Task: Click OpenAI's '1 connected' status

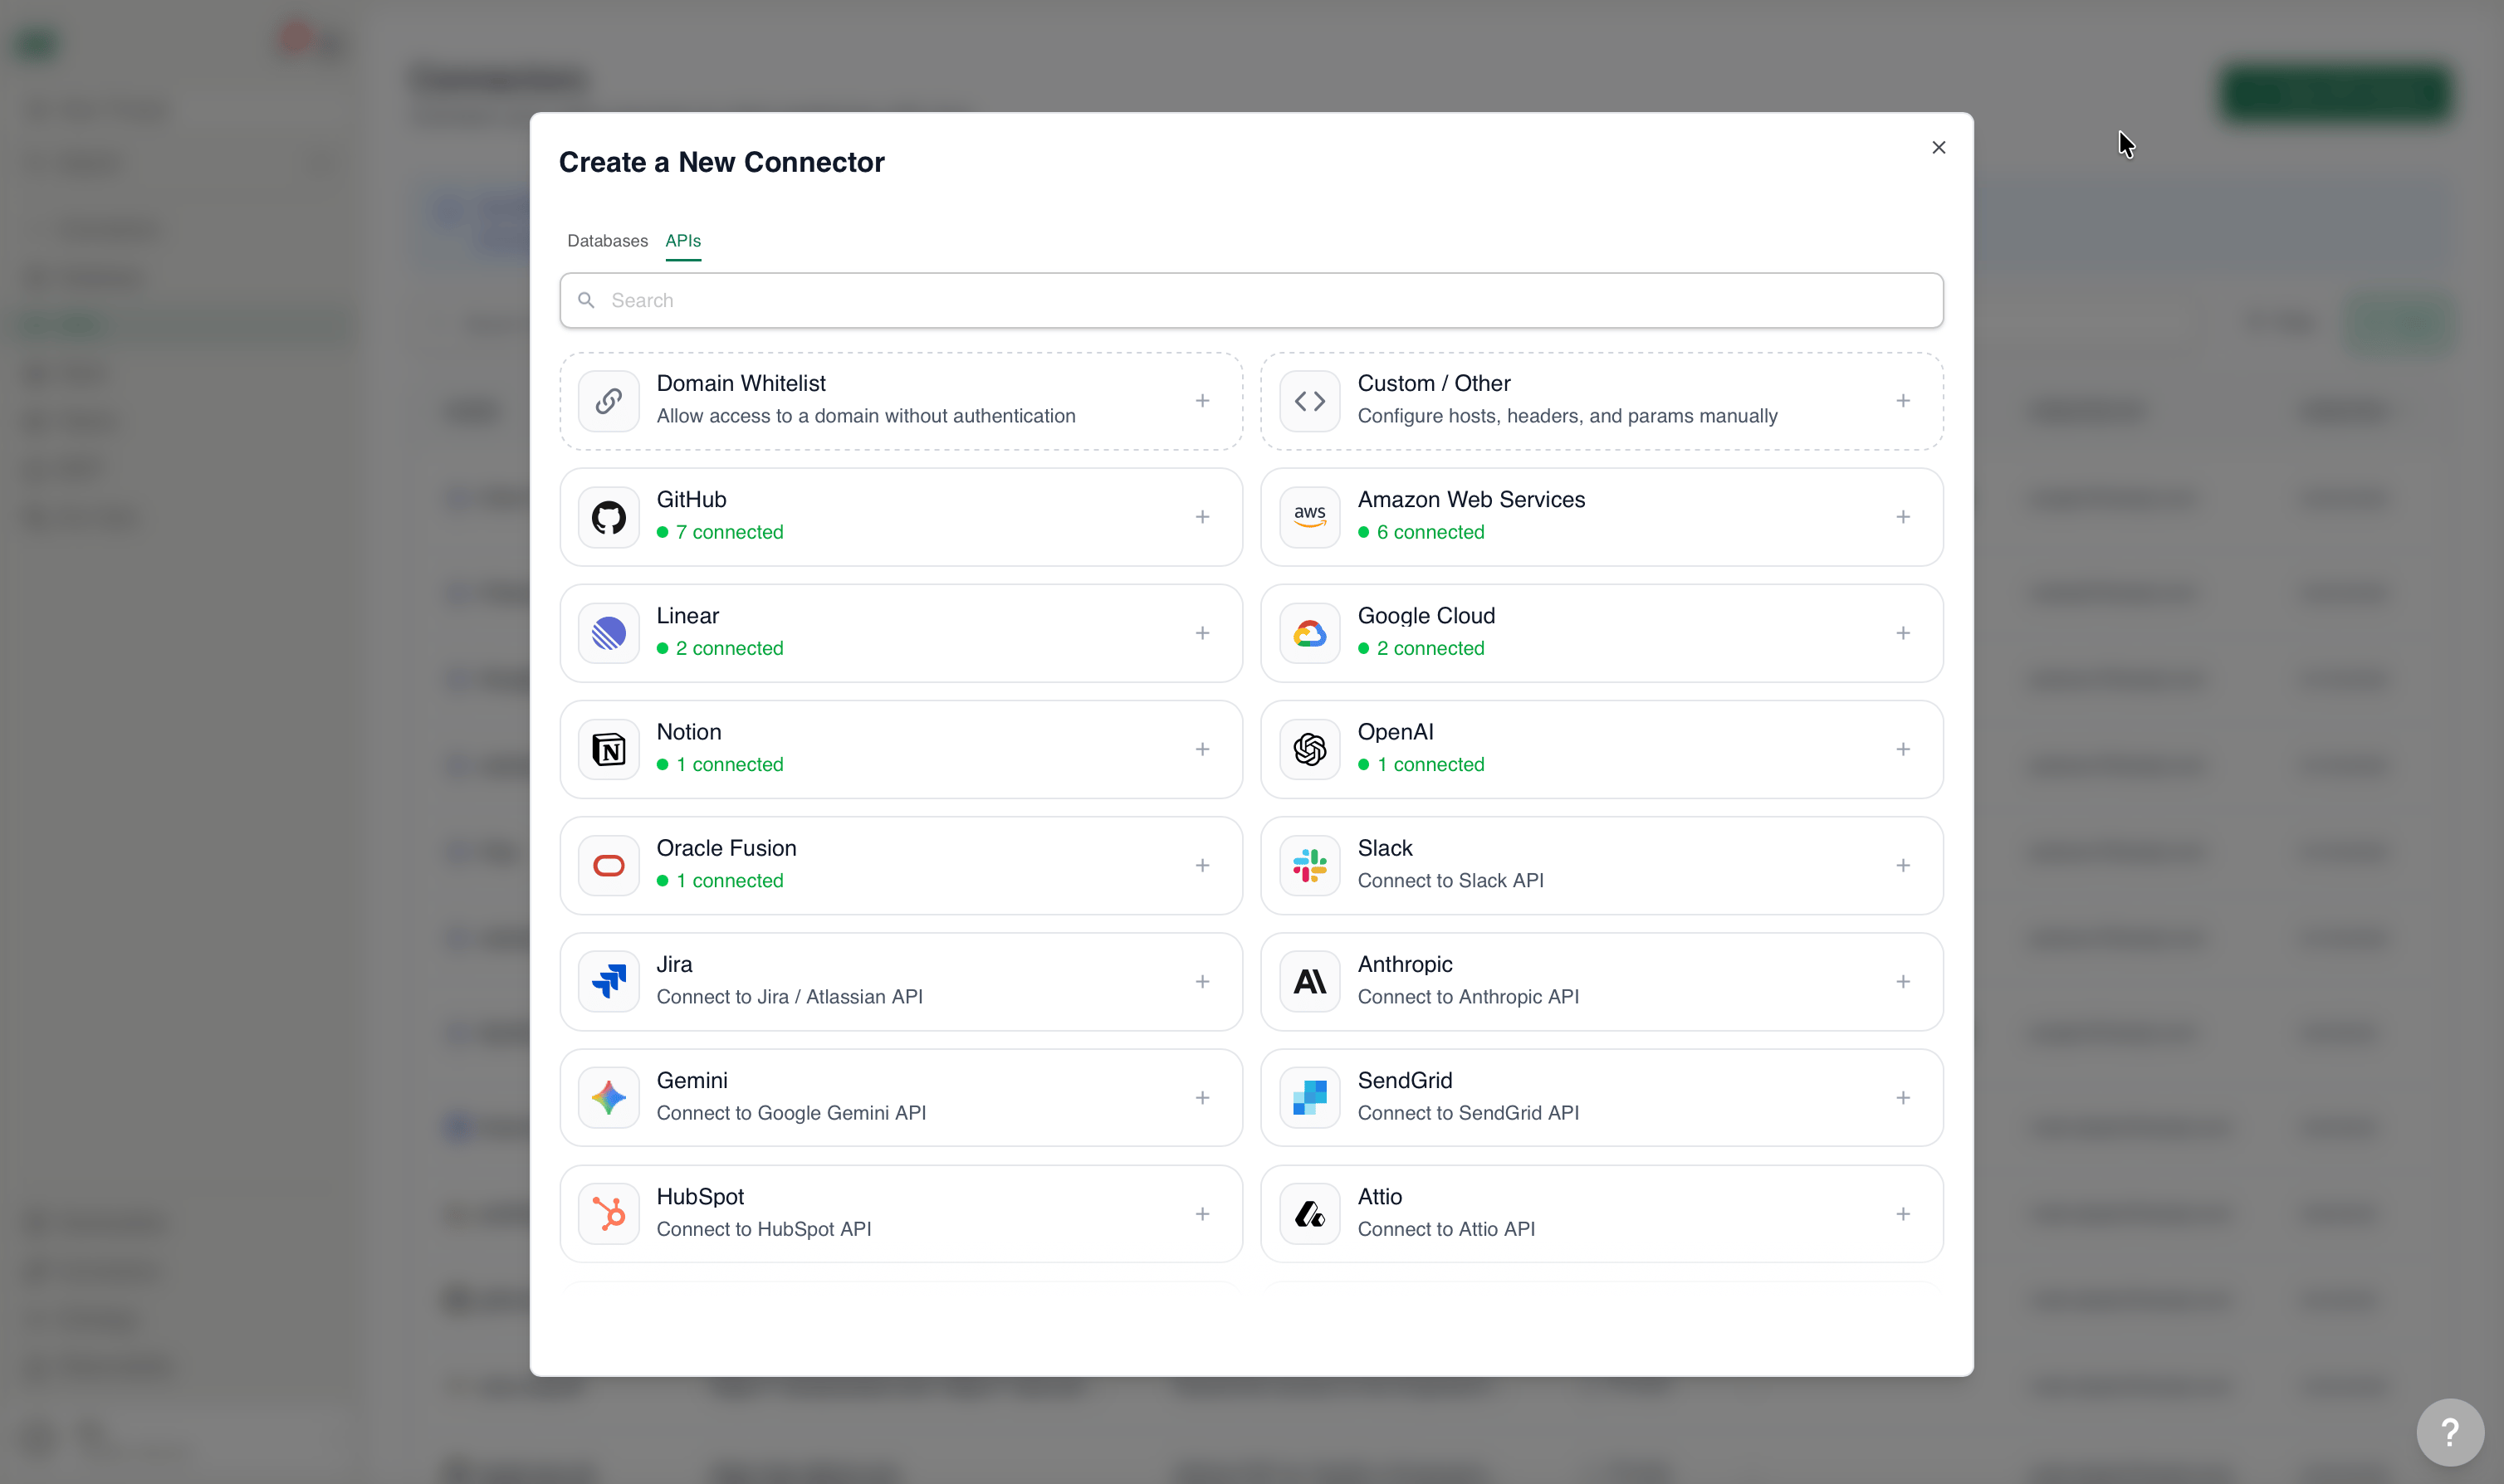Action: click(1421, 764)
